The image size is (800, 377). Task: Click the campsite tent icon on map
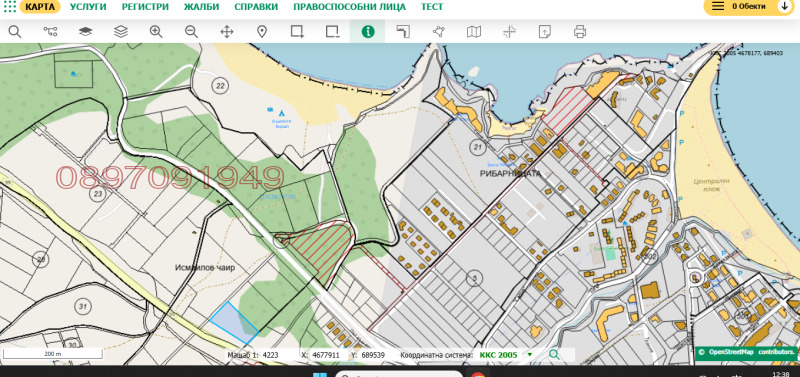[282, 112]
